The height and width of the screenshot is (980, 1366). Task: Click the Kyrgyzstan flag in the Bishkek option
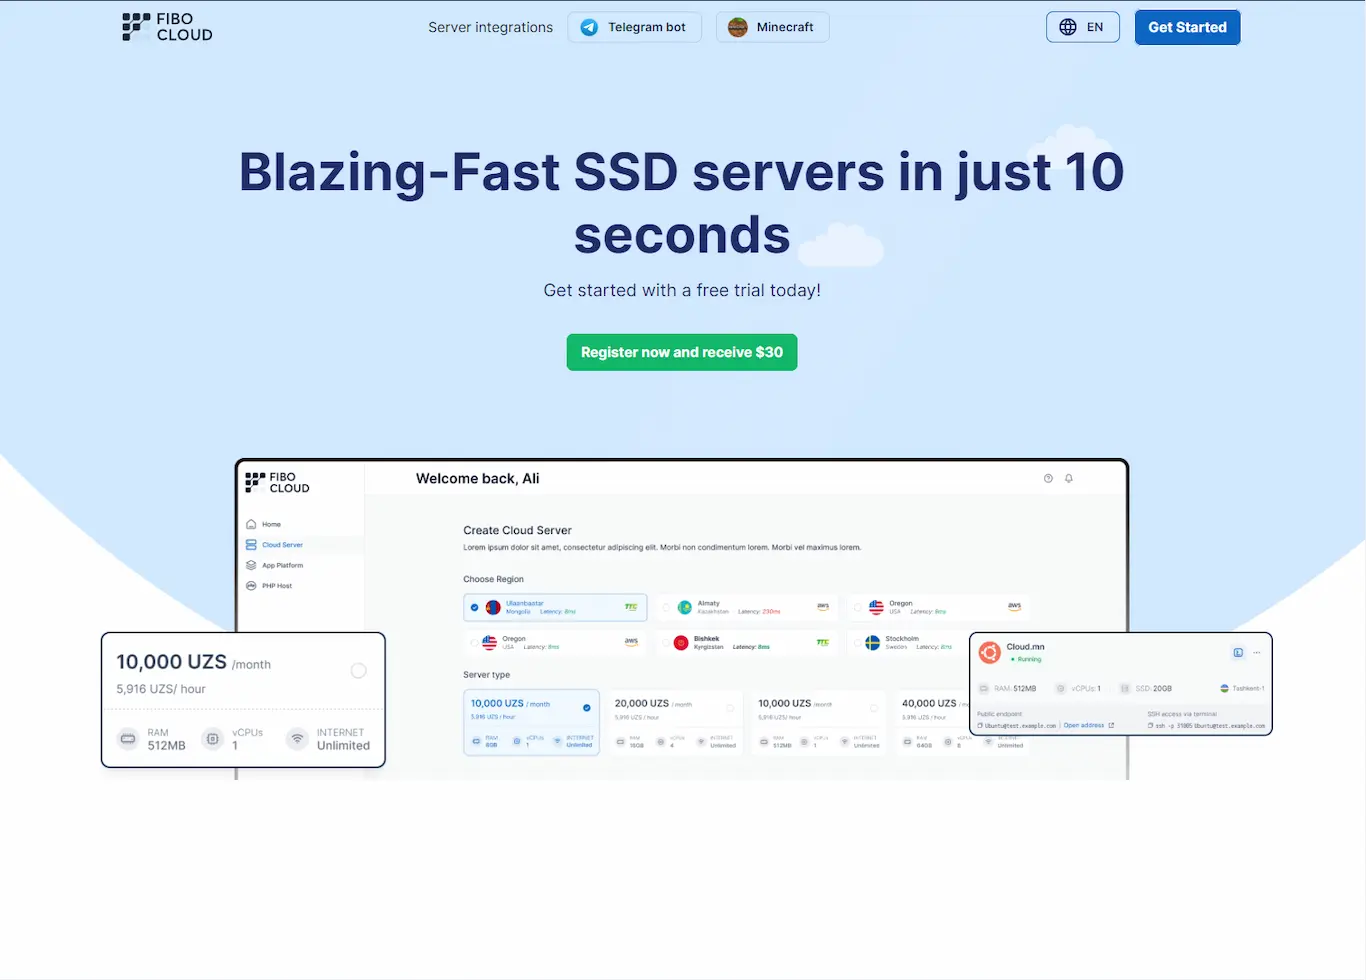point(681,643)
